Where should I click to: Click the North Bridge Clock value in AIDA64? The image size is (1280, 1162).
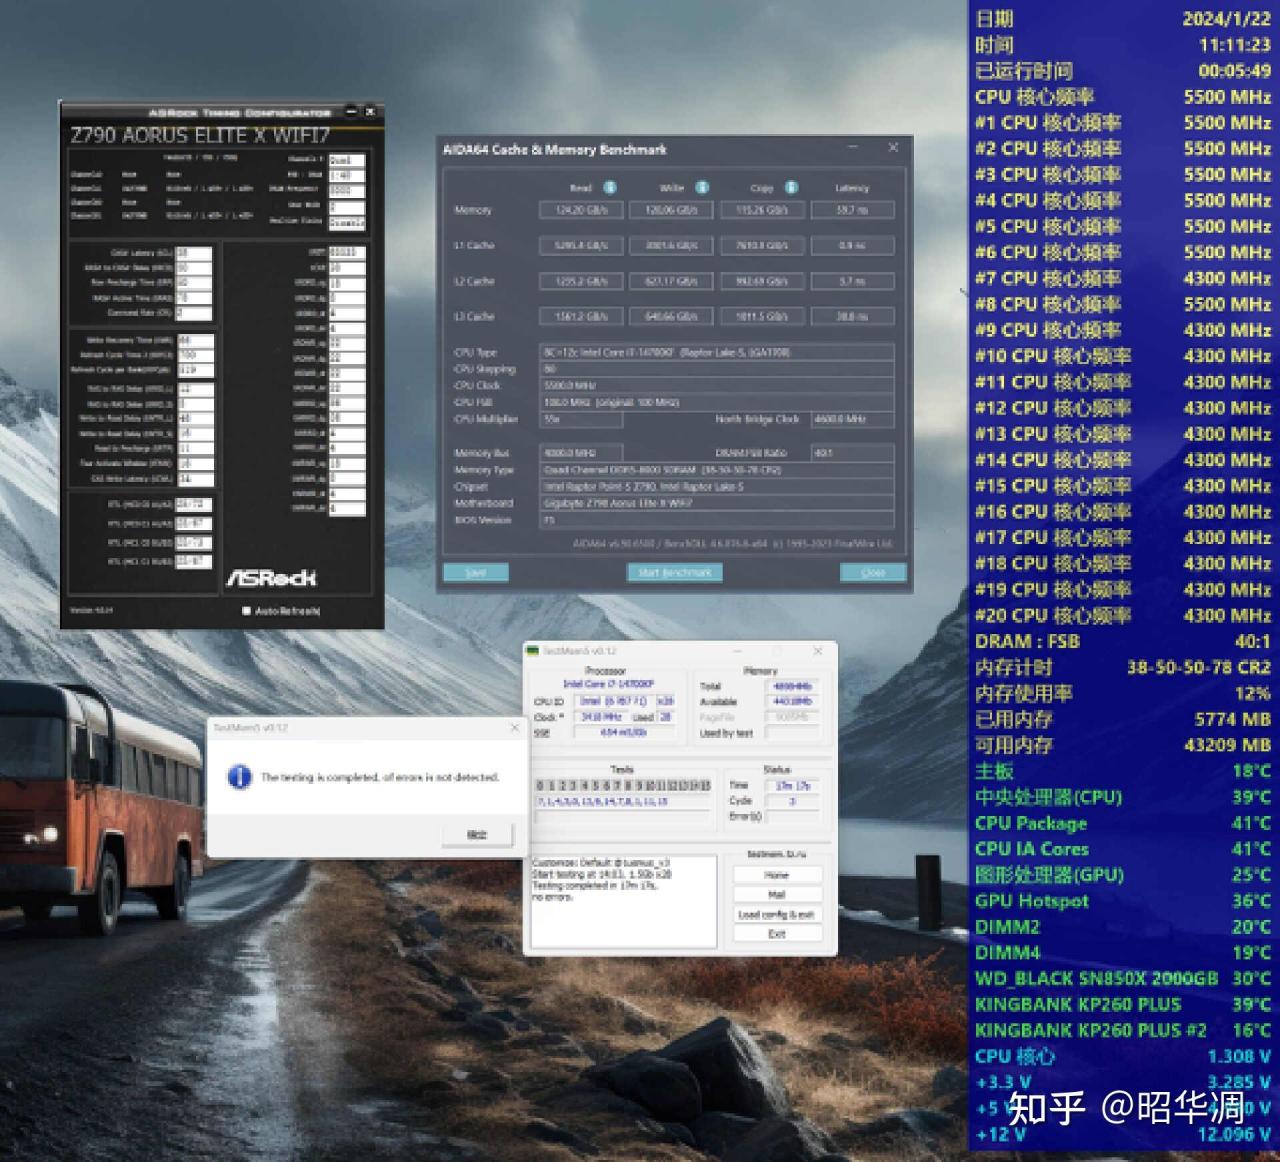pyautogui.click(x=852, y=419)
